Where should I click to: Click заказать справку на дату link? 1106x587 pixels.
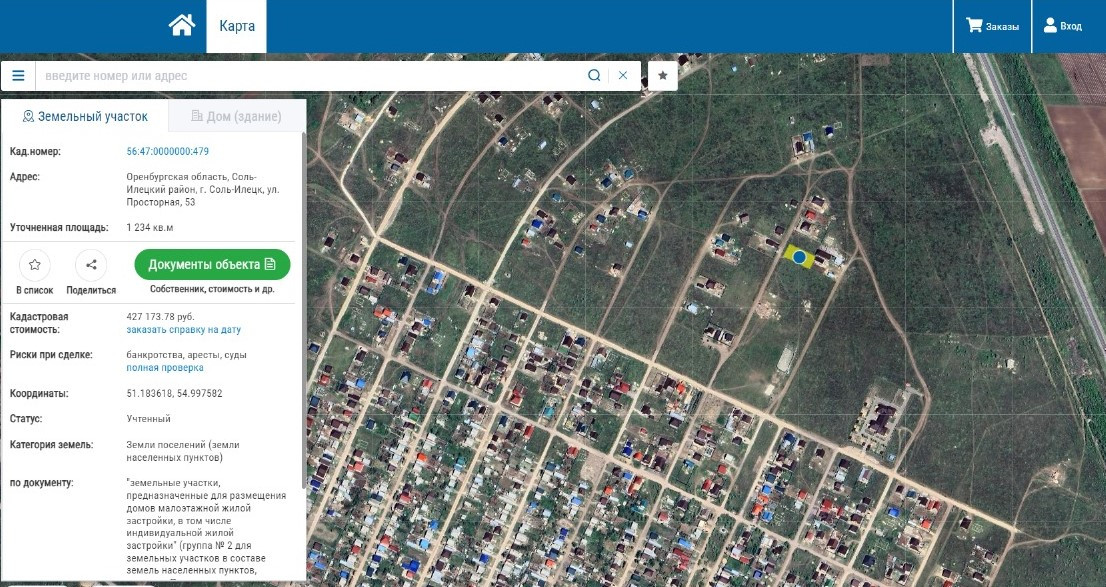tap(183, 330)
